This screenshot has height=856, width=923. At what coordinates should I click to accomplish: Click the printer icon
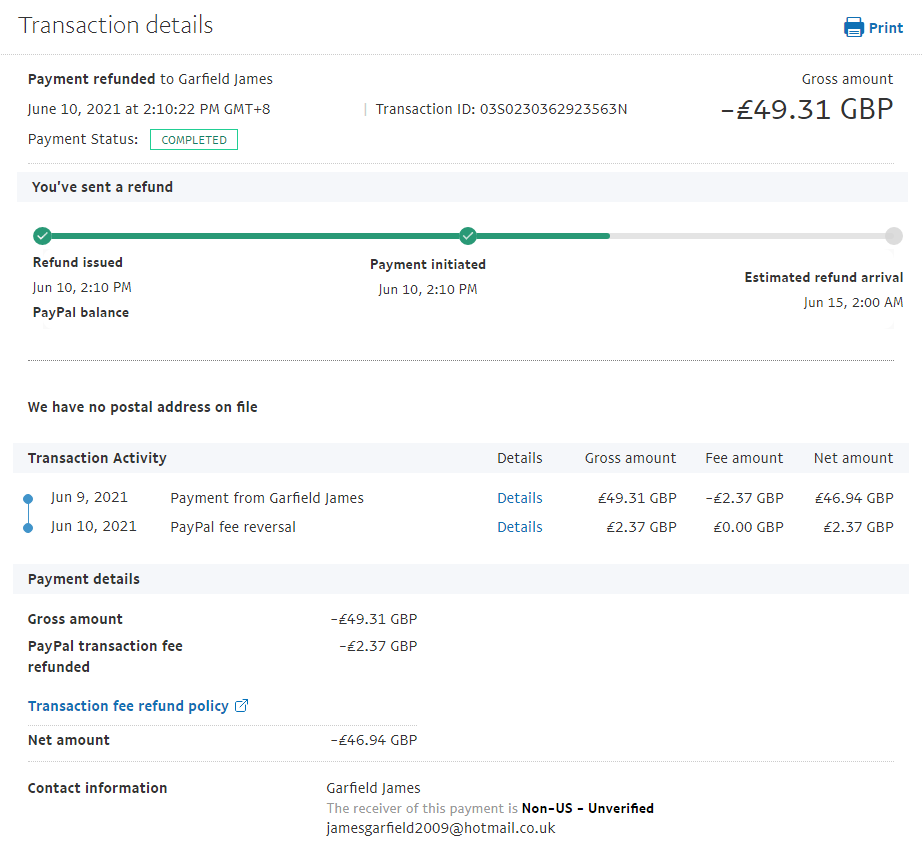(854, 27)
